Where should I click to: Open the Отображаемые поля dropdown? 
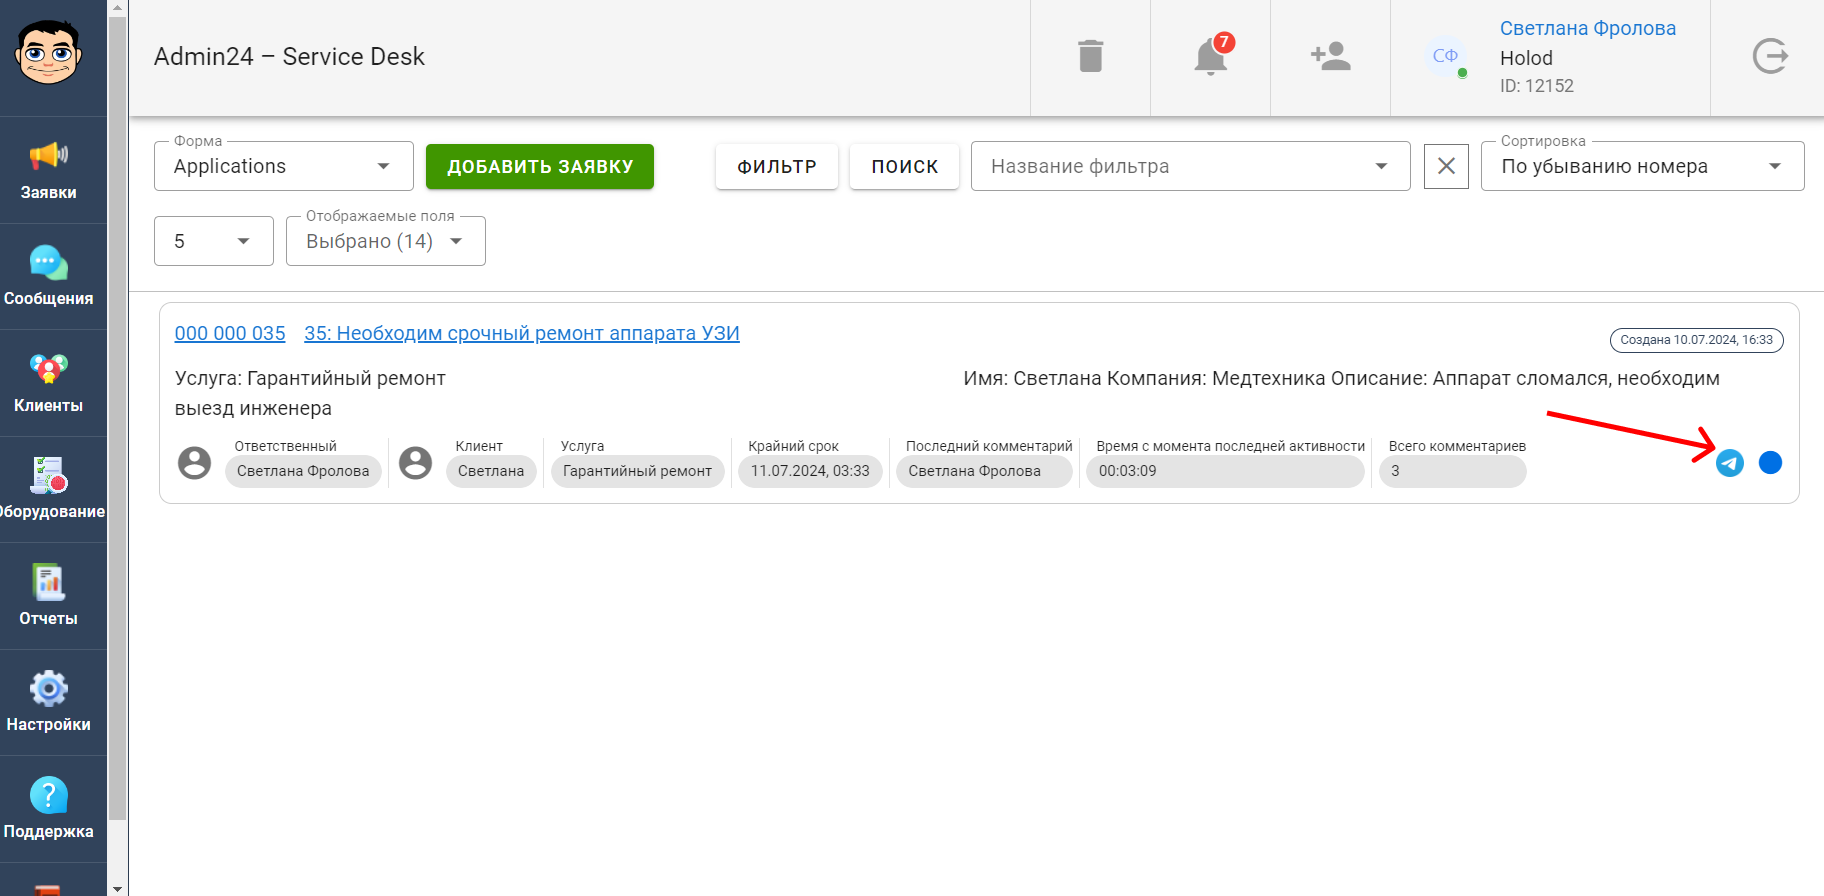[386, 241]
